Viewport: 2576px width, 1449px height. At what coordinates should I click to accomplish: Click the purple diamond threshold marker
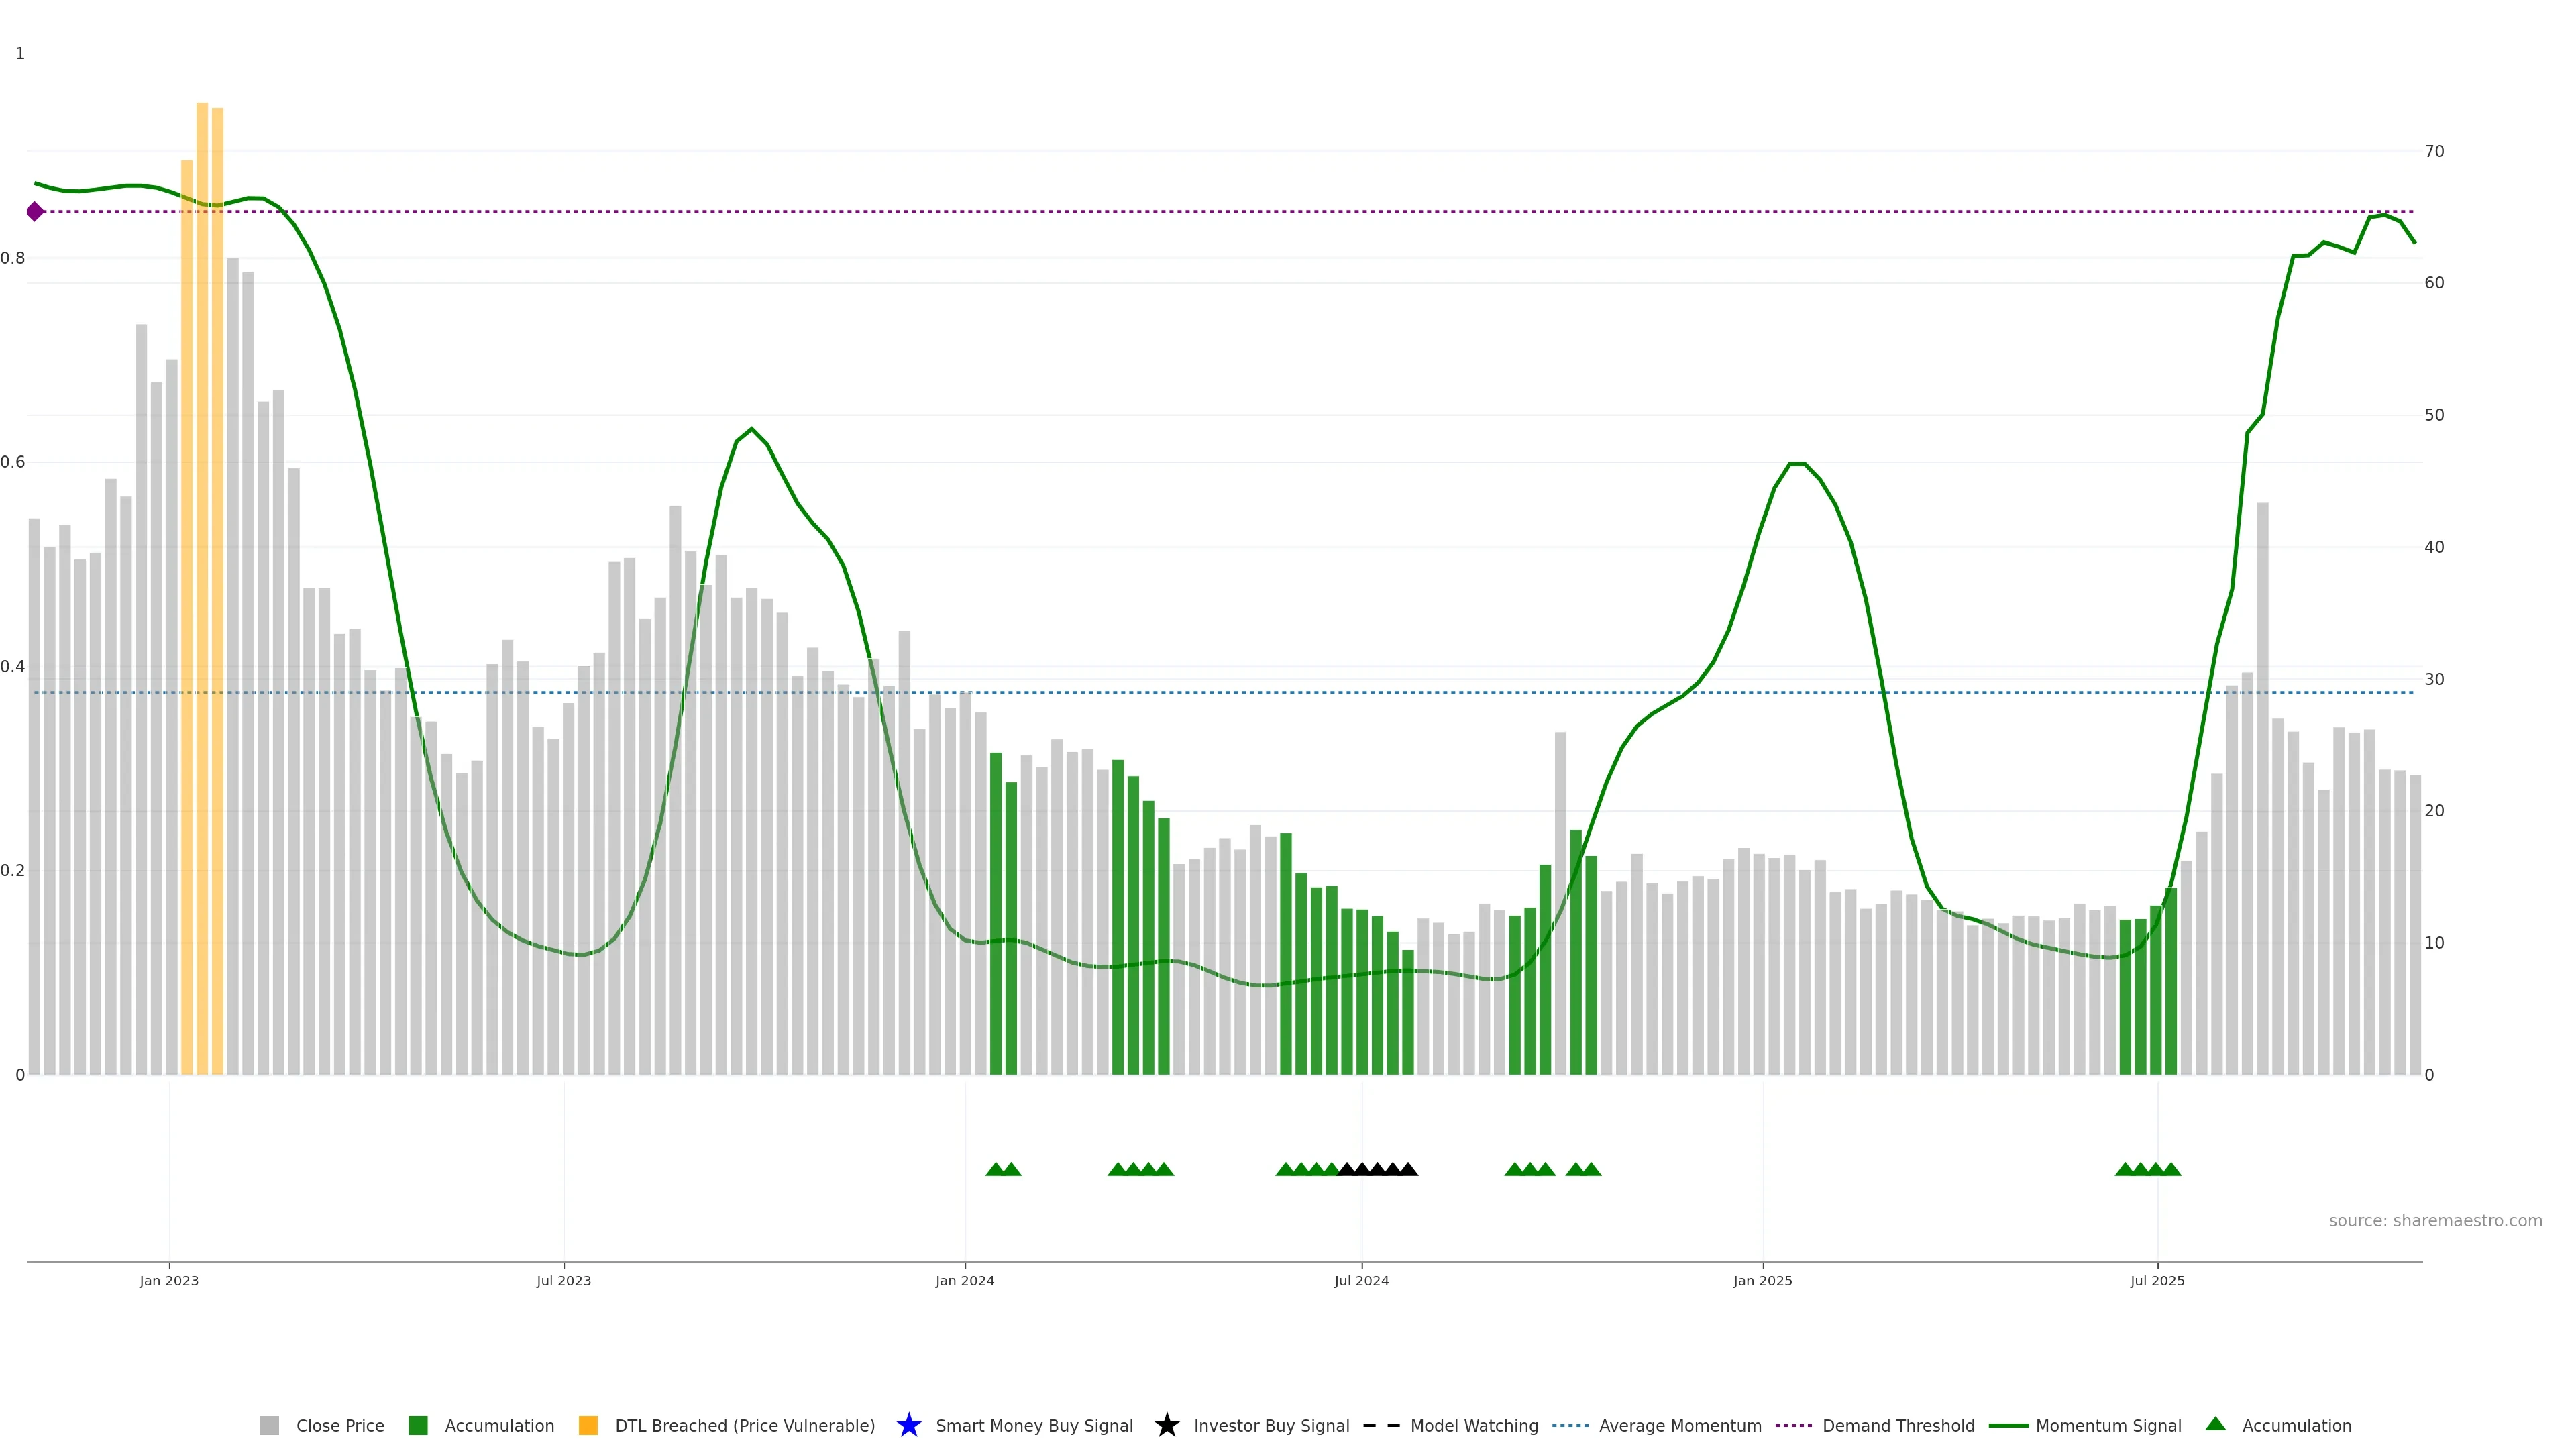click(x=35, y=211)
